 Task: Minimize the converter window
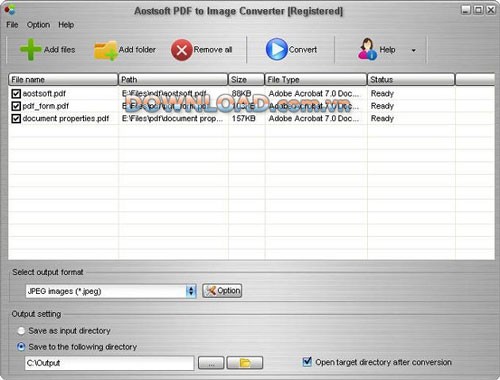click(x=466, y=10)
